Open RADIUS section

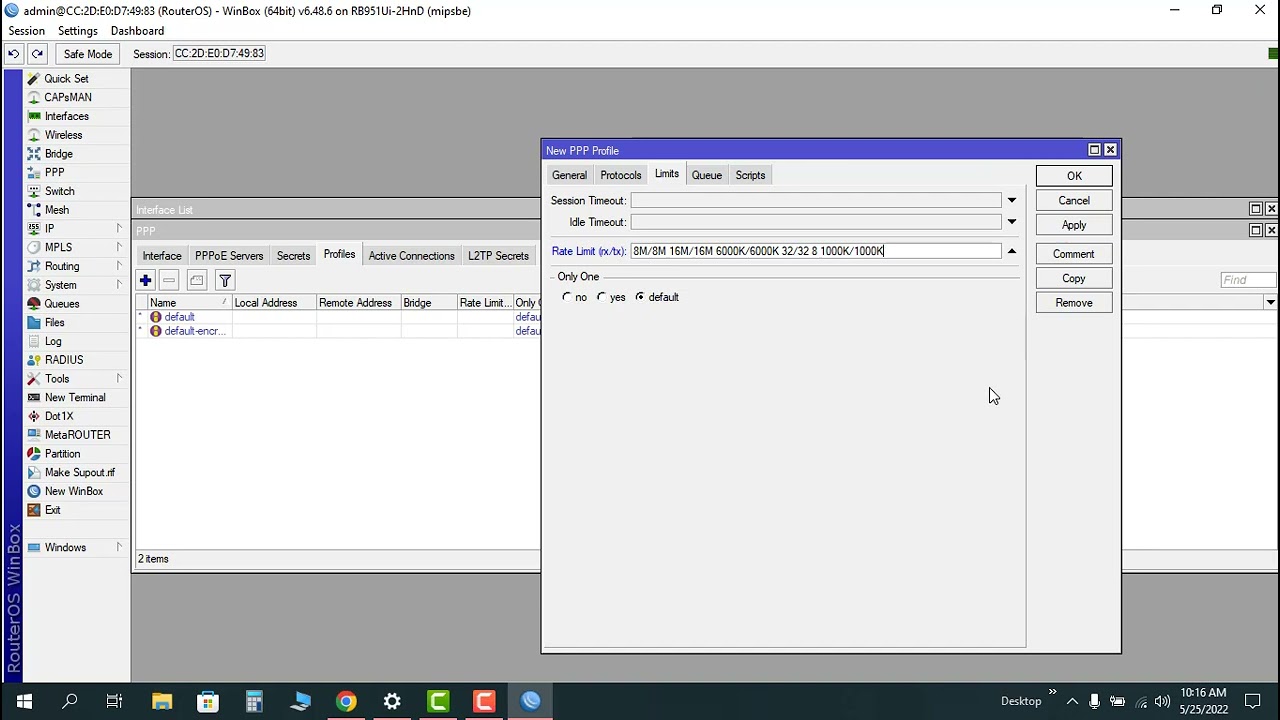pyautogui.click(x=63, y=360)
